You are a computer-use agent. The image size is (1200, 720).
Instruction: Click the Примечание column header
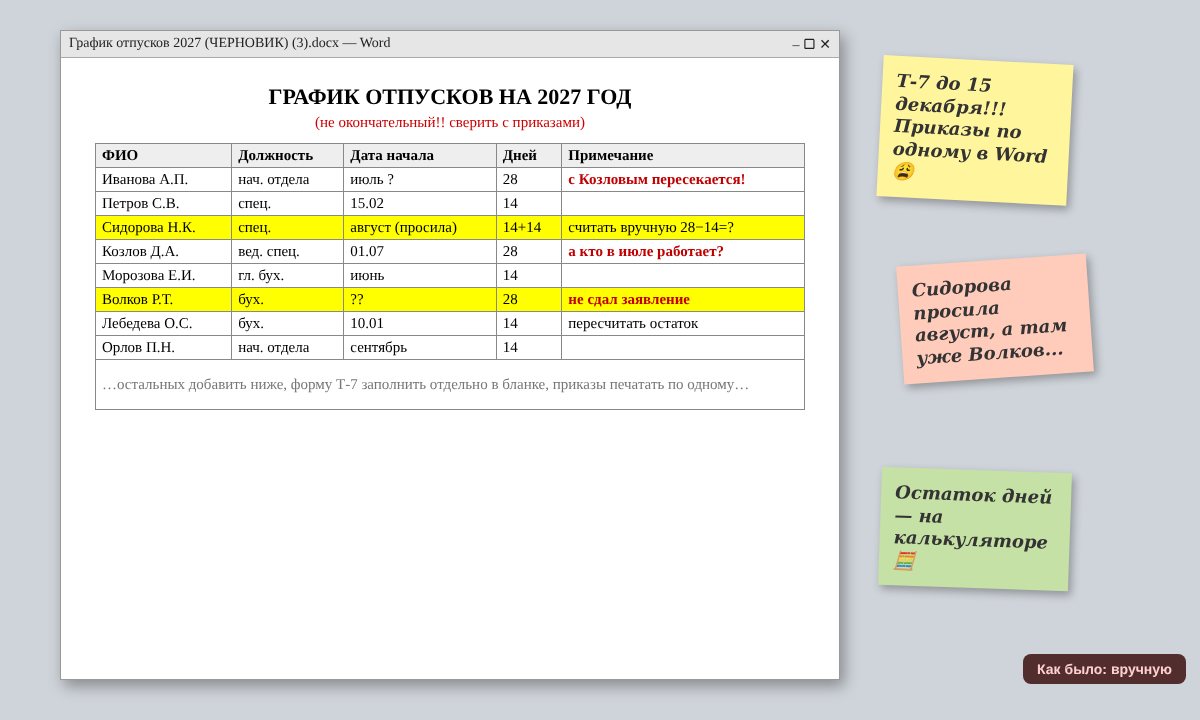683,156
